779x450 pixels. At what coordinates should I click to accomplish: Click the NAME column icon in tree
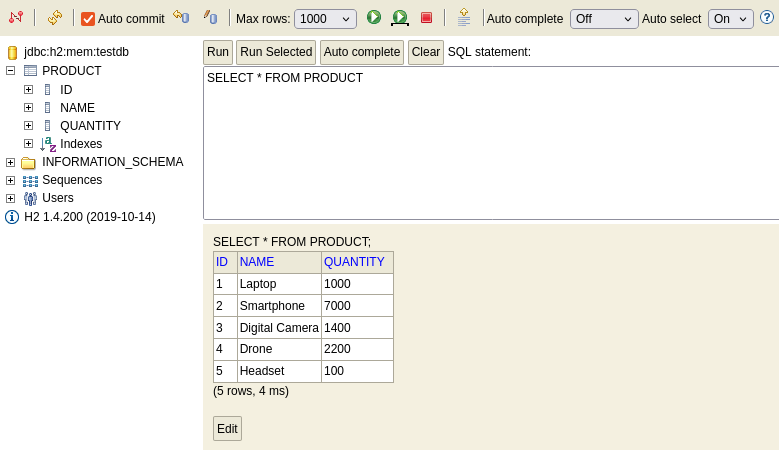tap(48, 107)
